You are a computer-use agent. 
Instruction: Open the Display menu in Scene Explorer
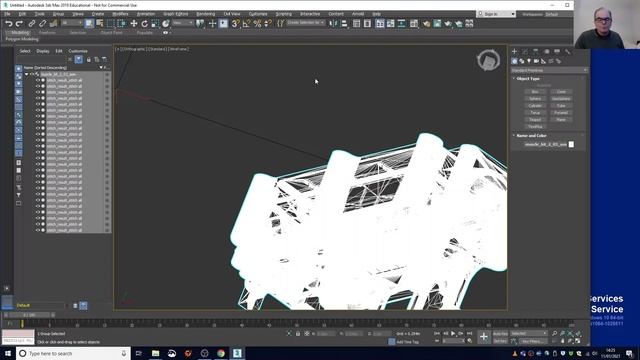[x=43, y=51]
